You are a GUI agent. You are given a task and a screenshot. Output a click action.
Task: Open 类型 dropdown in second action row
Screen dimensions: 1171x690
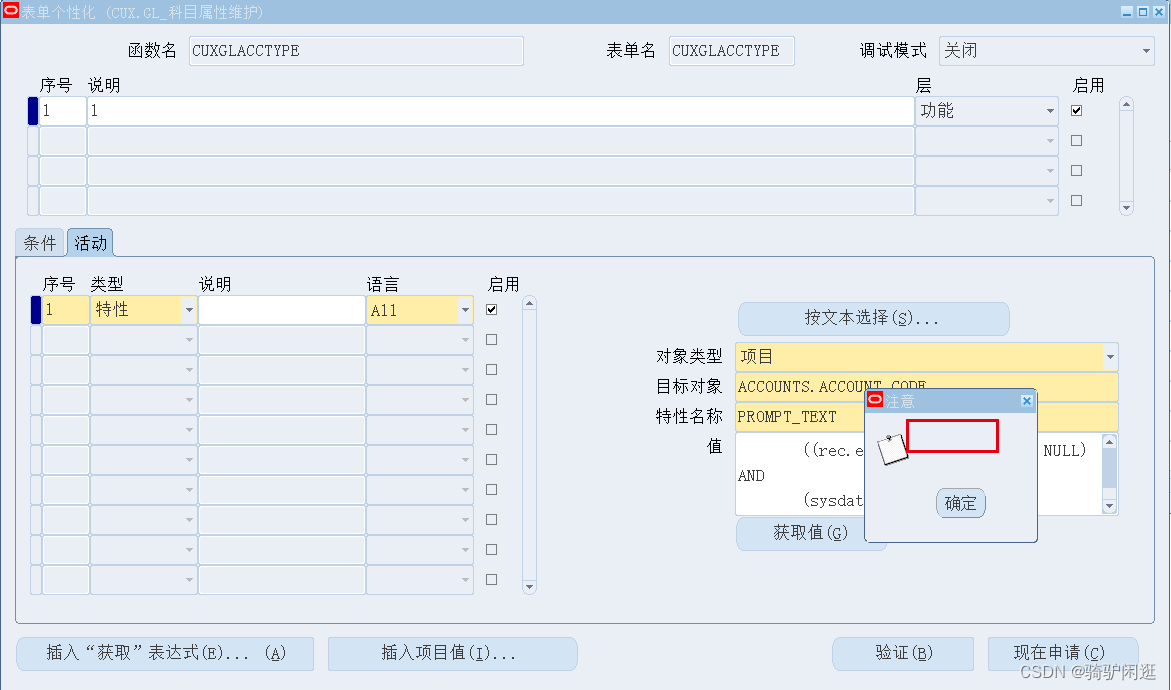[189, 340]
